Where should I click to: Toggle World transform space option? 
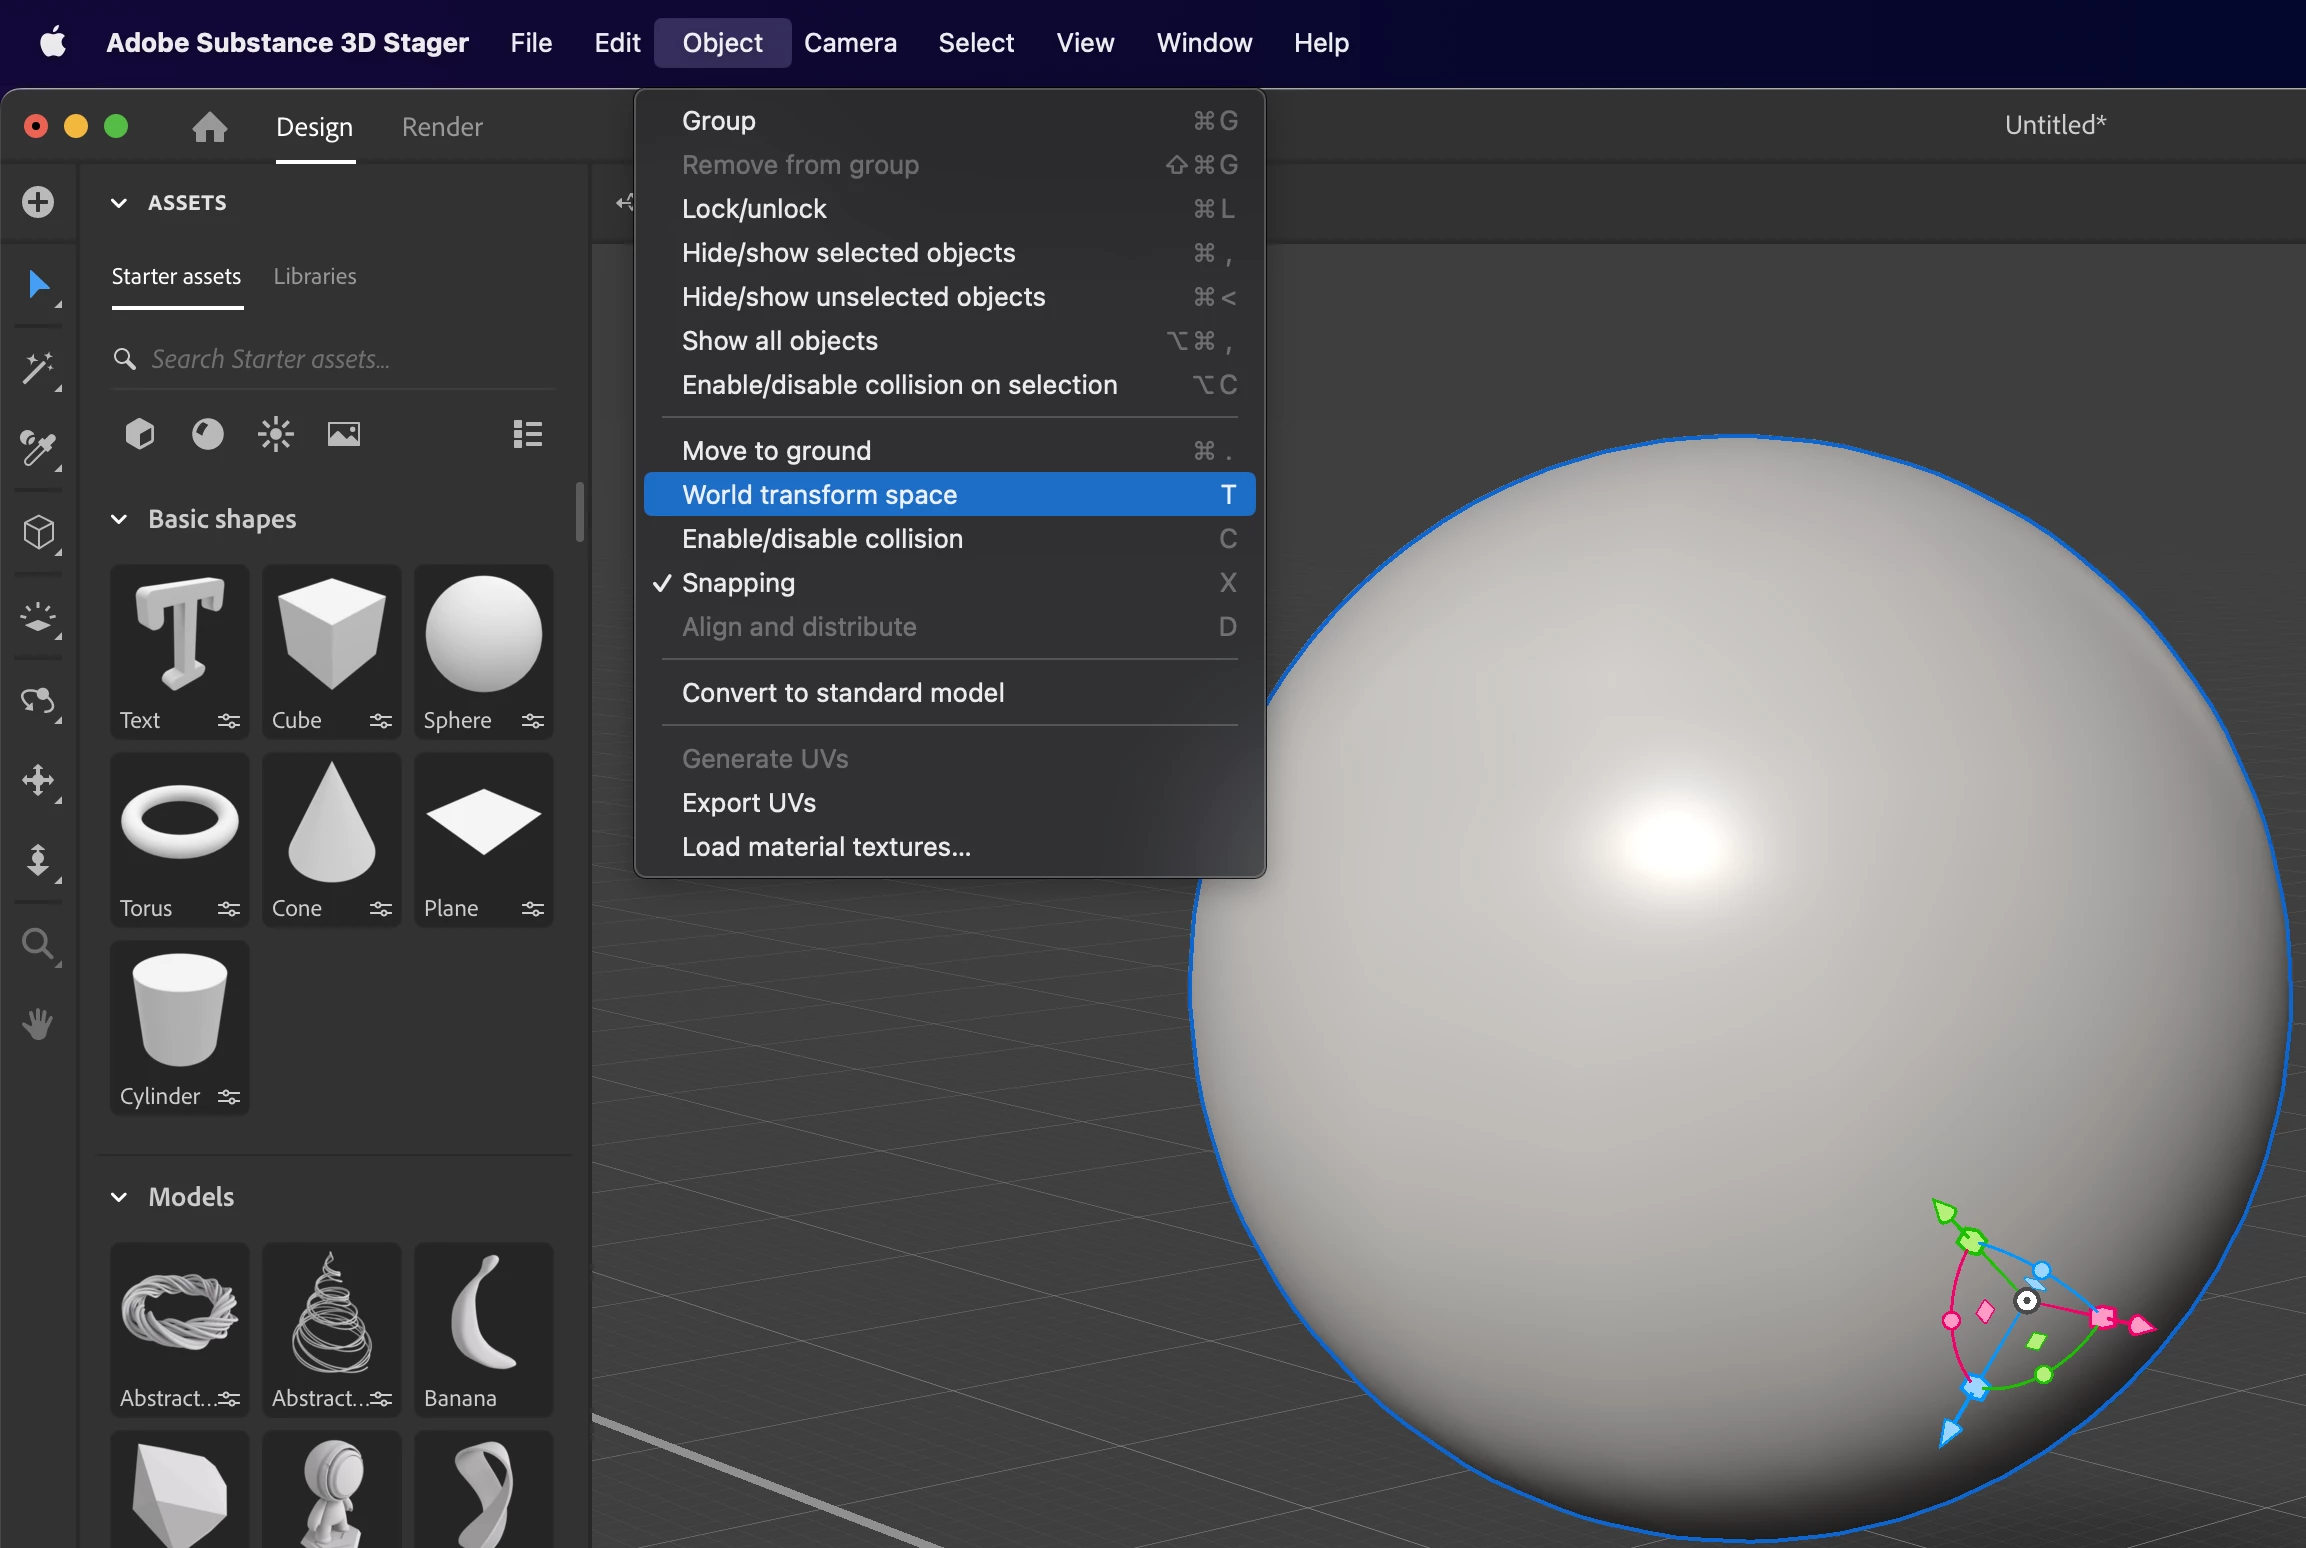[819, 495]
